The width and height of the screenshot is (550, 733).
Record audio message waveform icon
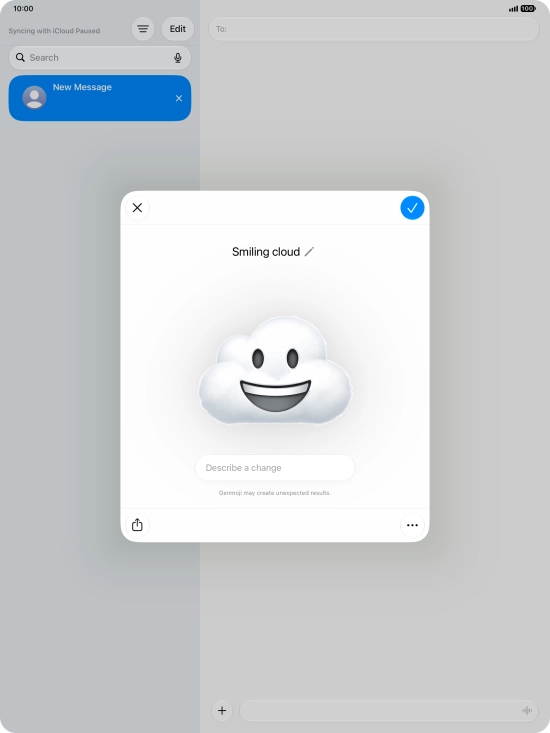[x=527, y=711]
